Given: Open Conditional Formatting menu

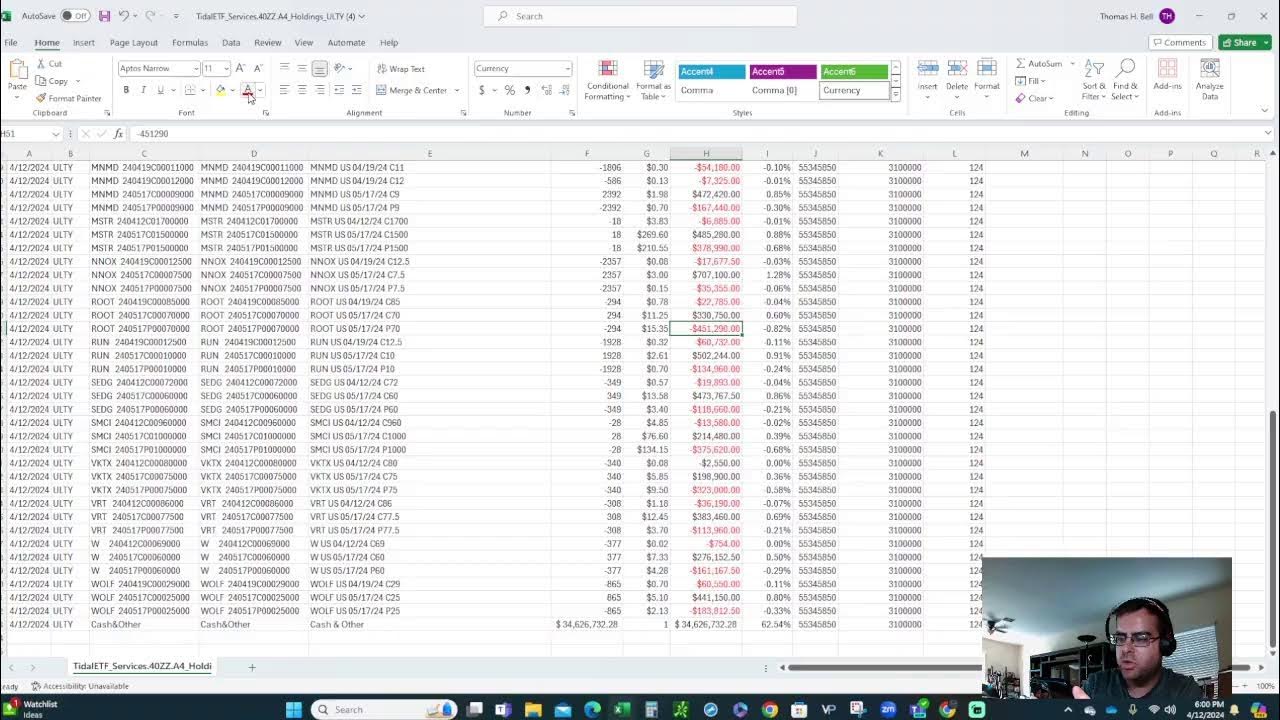Looking at the screenshot, I should pos(607,80).
